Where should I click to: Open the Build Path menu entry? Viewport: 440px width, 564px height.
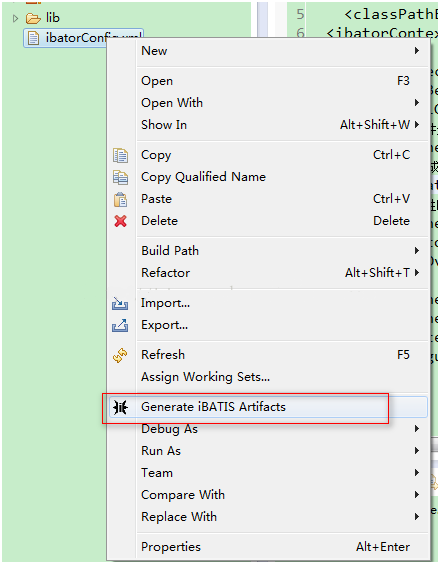click(267, 251)
